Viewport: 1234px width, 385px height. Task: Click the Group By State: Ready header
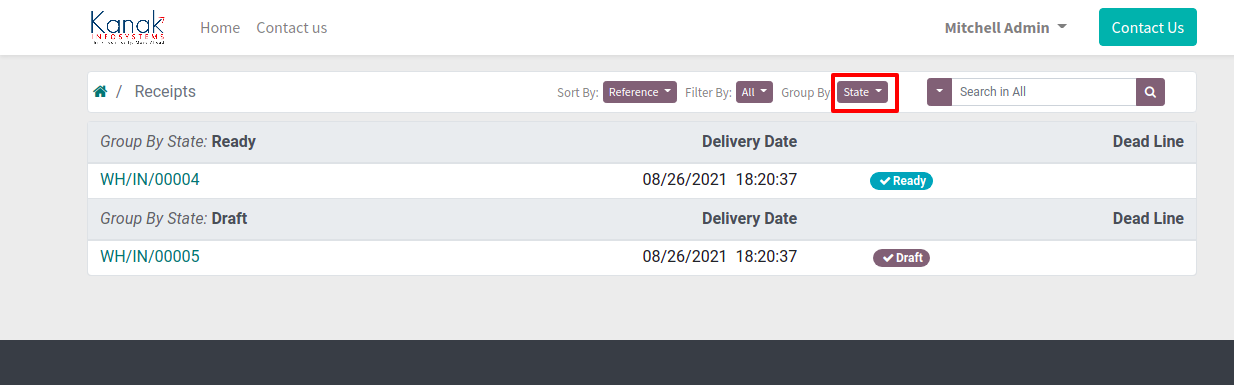pyautogui.click(x=178, y=142)
